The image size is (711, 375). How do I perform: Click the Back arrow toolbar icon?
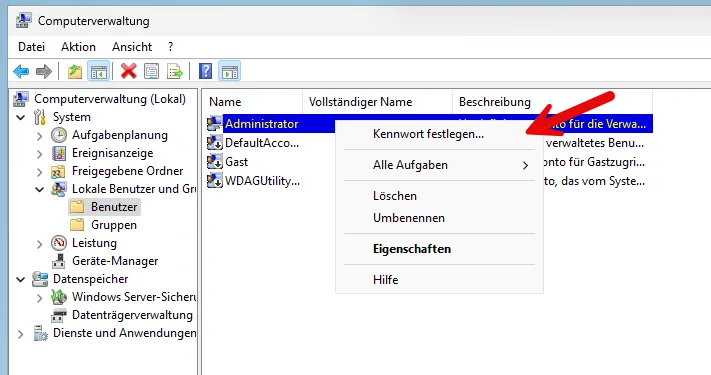tap(21, 71)
